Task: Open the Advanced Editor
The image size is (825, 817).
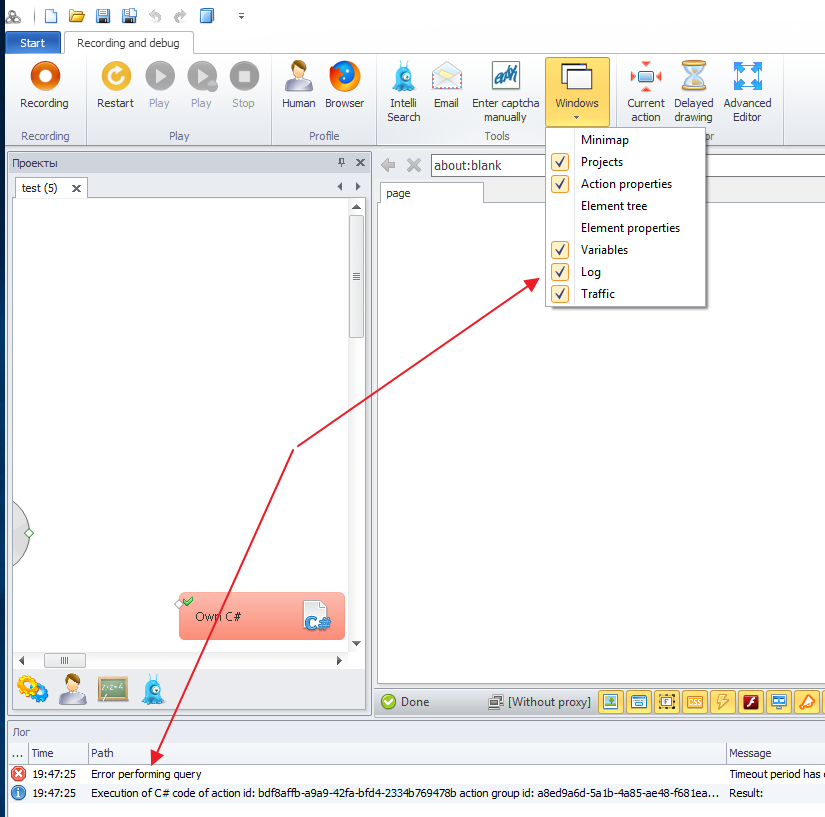Action: pyautogui.click(x=747, y=92)
